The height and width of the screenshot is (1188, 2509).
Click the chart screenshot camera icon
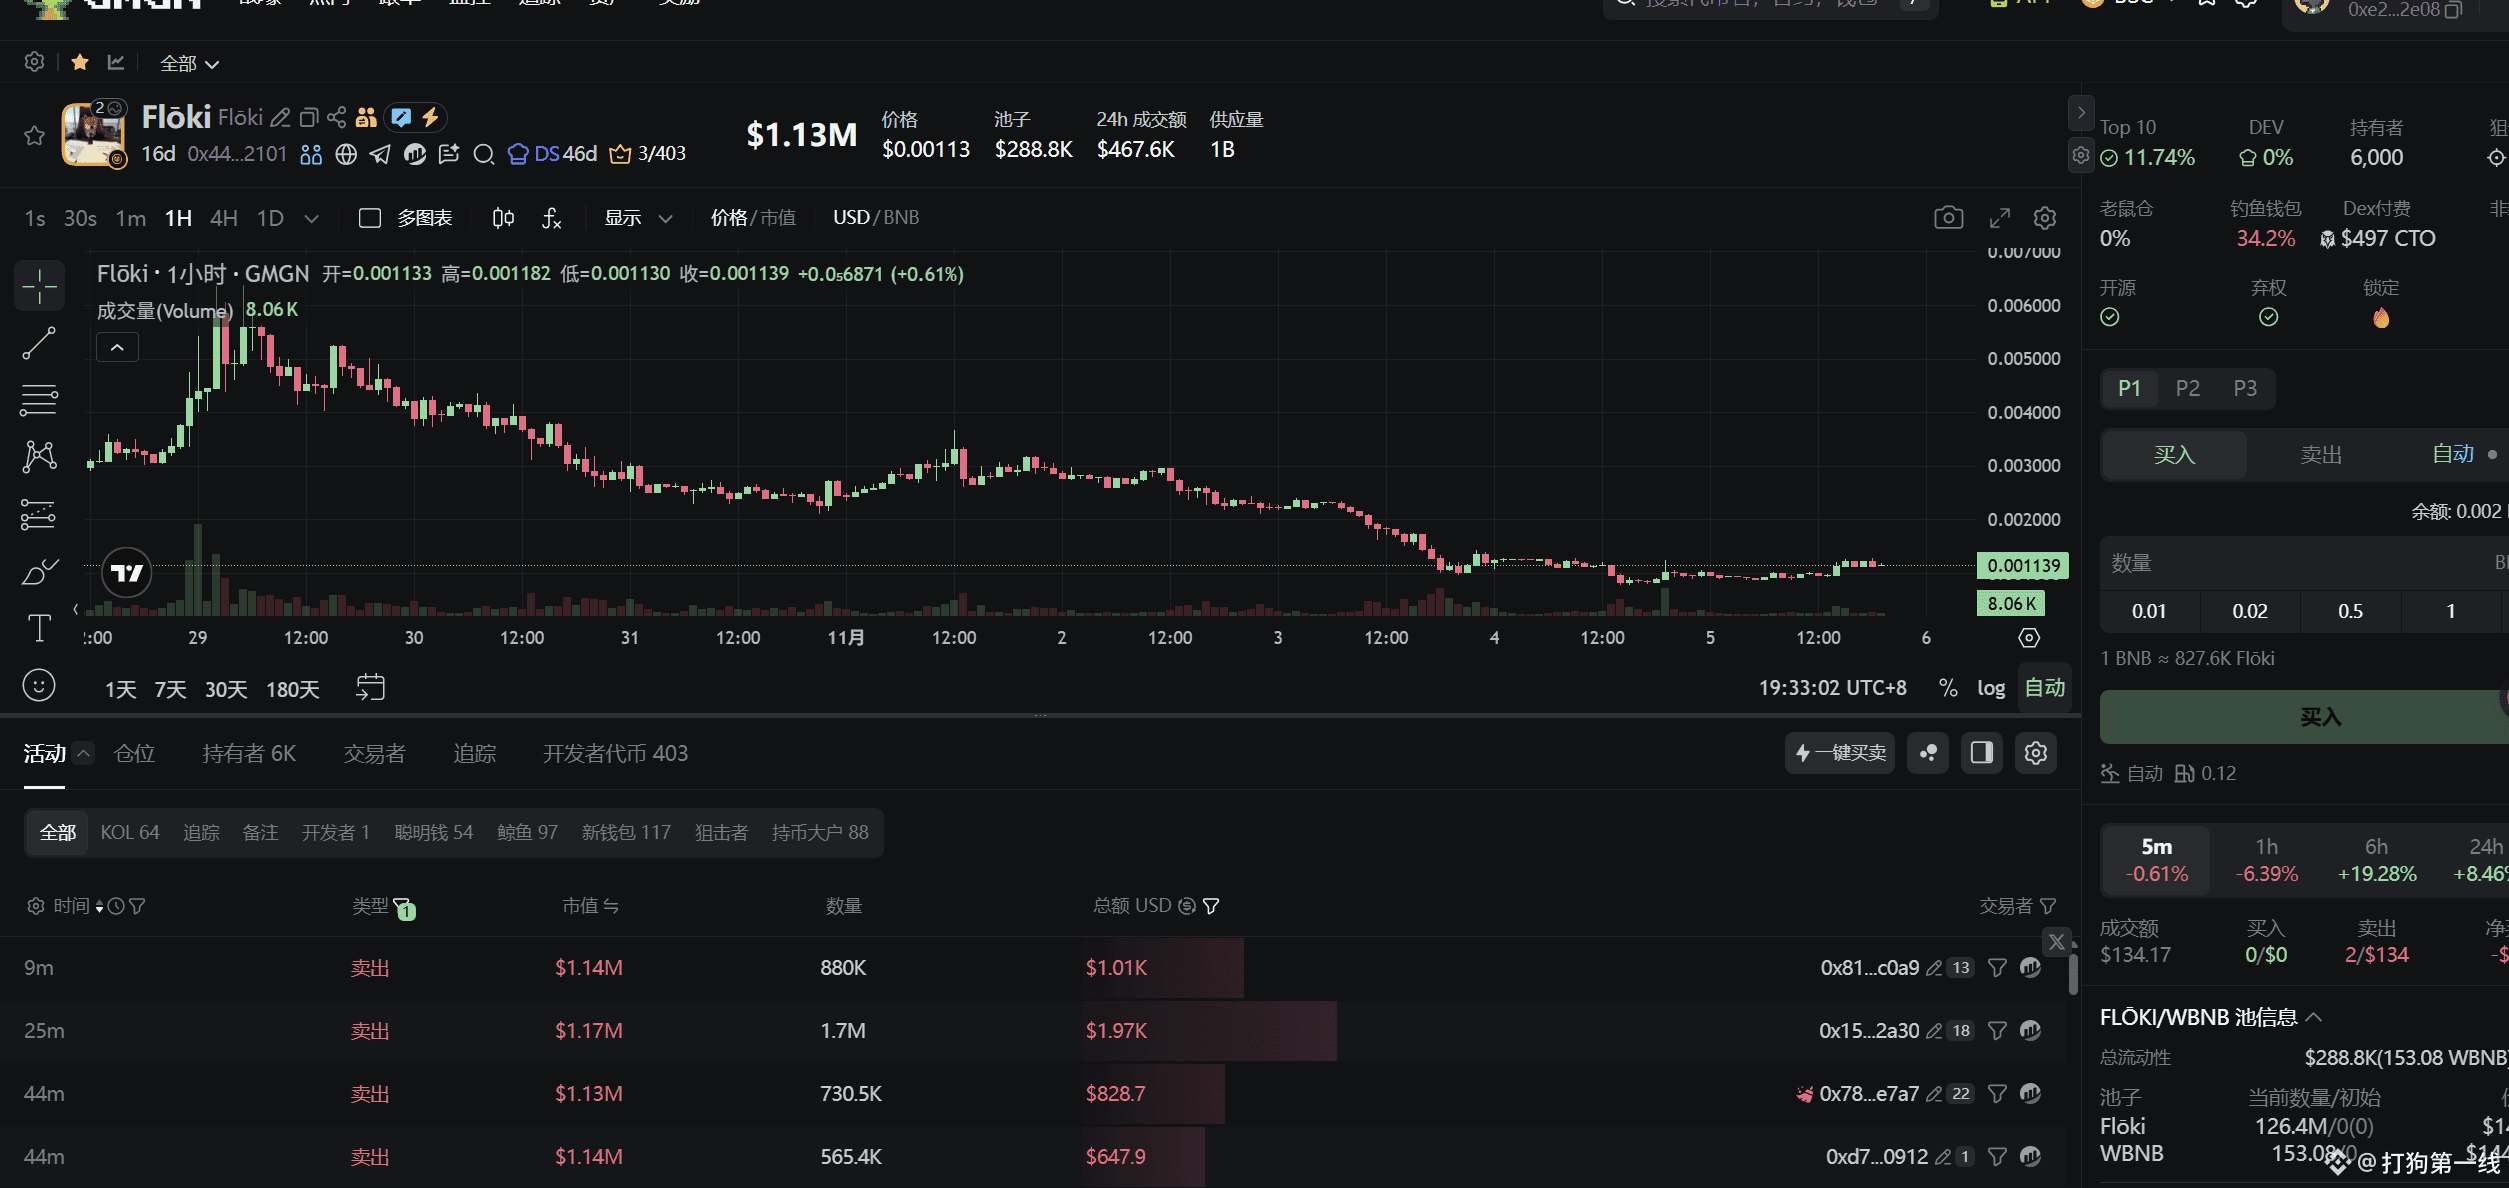click(1948, 218)
